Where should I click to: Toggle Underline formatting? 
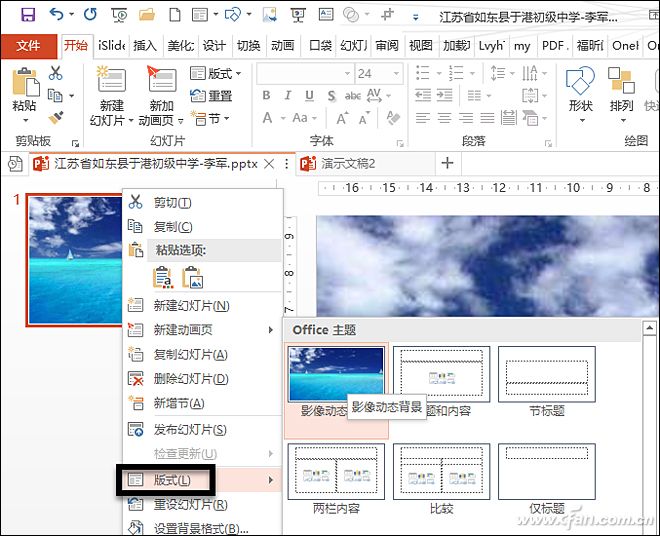[x=309, y=96]
